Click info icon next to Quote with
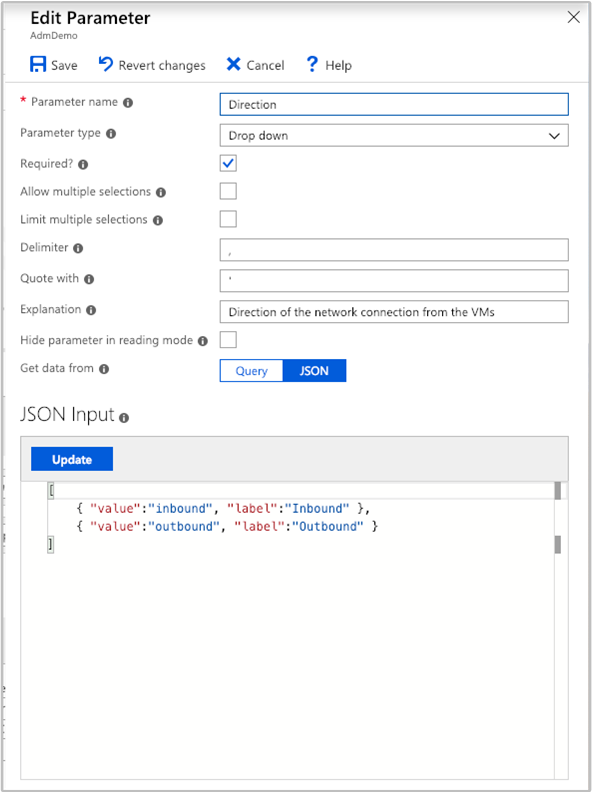592x793 pixels. tap(89, 279)
